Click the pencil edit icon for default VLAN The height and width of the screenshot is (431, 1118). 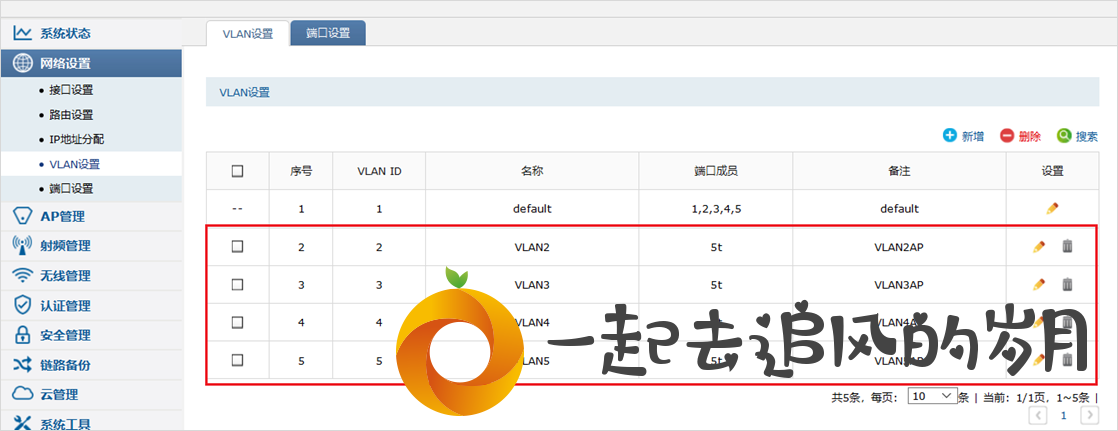pos(1052,208)
